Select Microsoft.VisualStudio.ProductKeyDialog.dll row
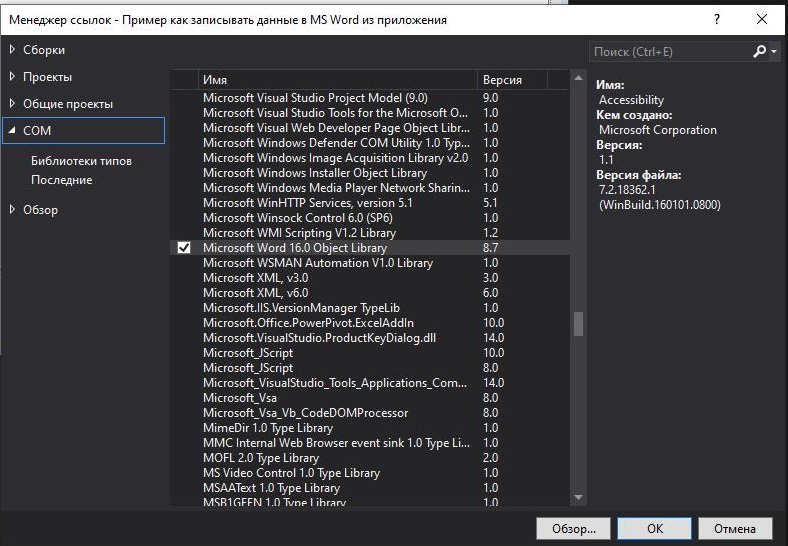This screenshot has height=546, width=788. (370, 338)
